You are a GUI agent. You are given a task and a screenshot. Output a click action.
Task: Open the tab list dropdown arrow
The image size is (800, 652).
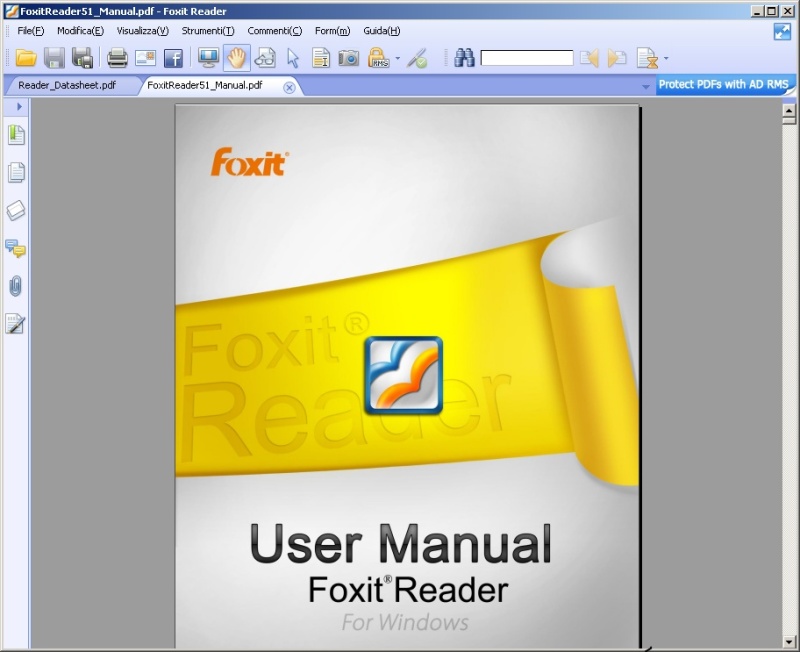[646, 87]
